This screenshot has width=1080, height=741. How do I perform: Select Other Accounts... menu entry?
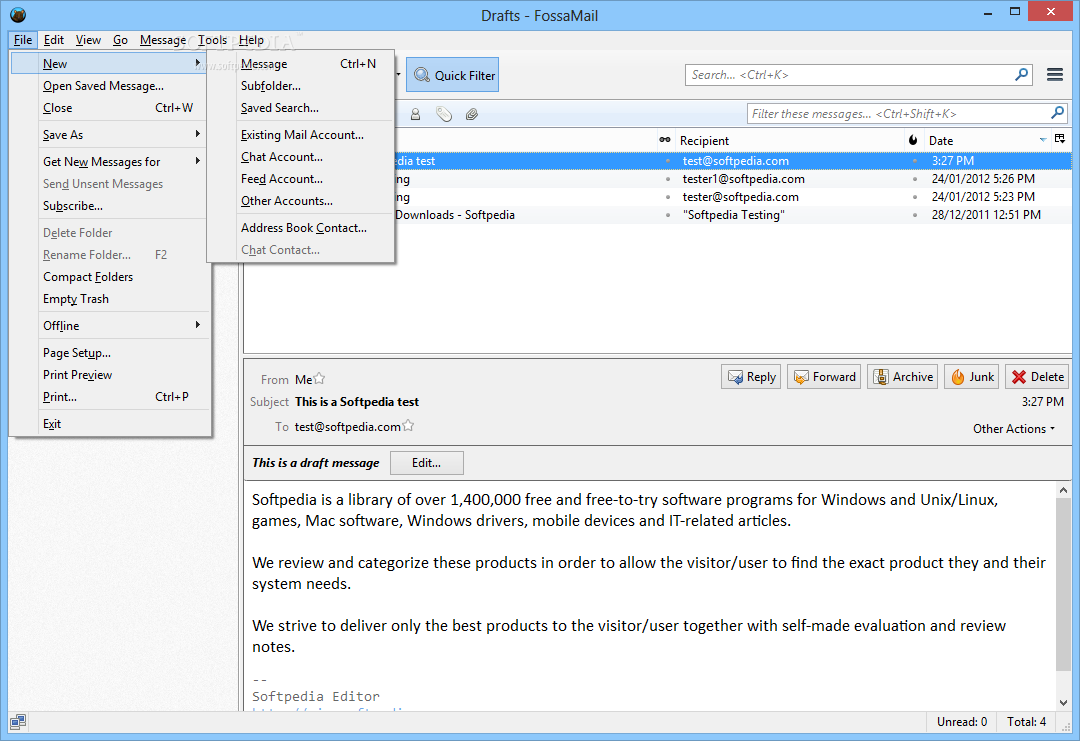301,200
